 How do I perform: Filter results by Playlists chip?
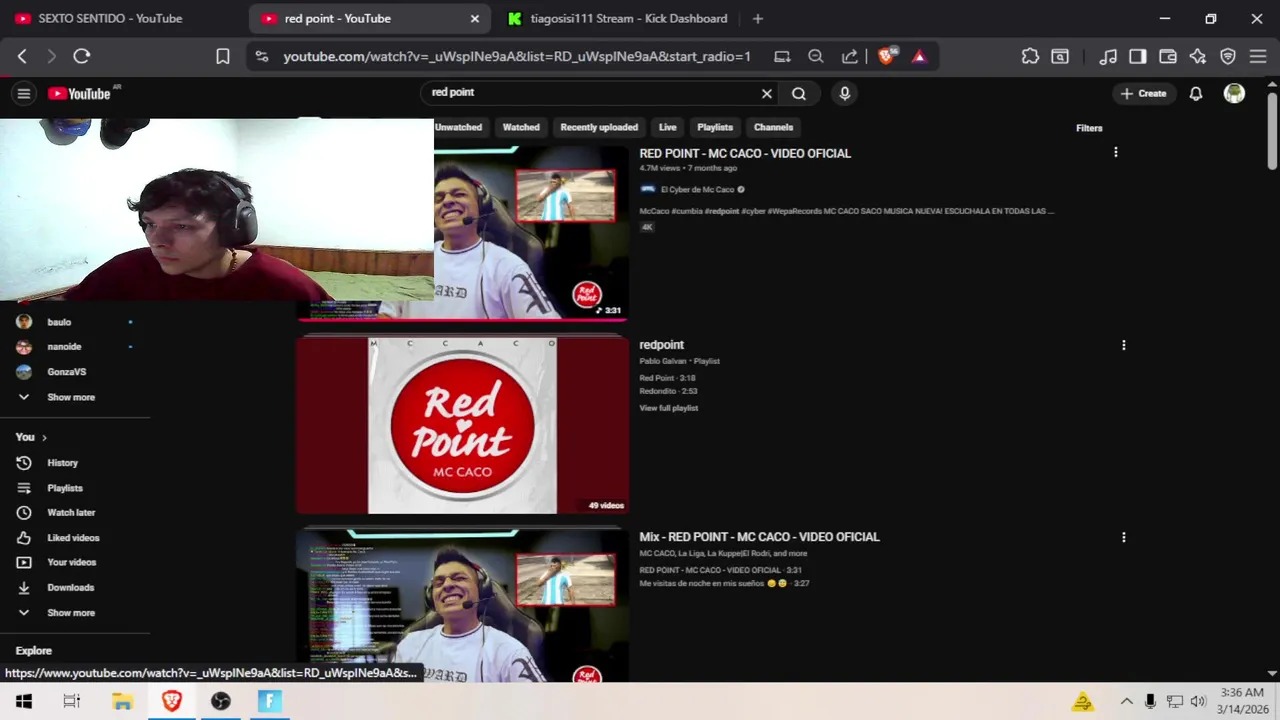pyautogui.click(x=715, y=127)
